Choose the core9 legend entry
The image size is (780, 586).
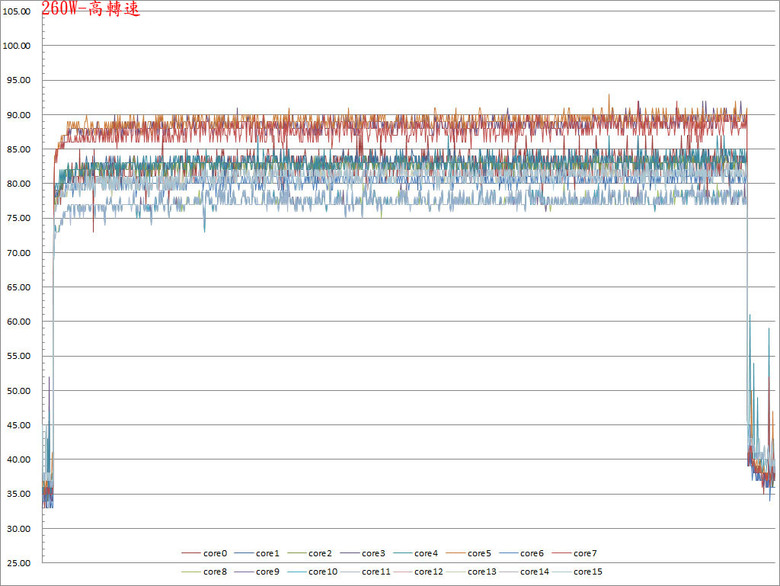coord(257,572)
